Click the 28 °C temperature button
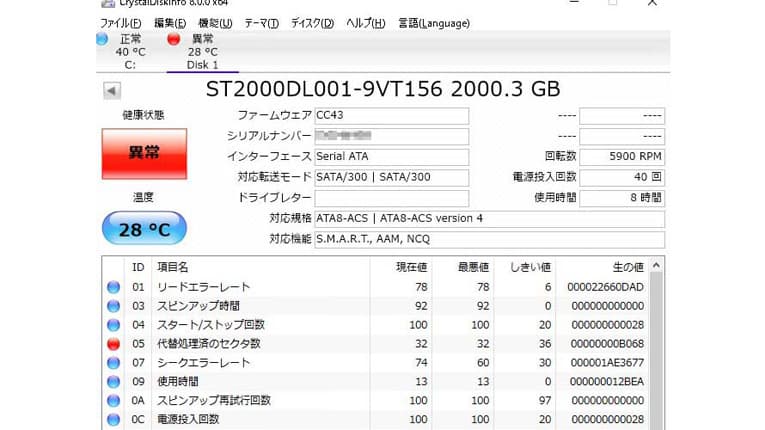 point(144,229)
